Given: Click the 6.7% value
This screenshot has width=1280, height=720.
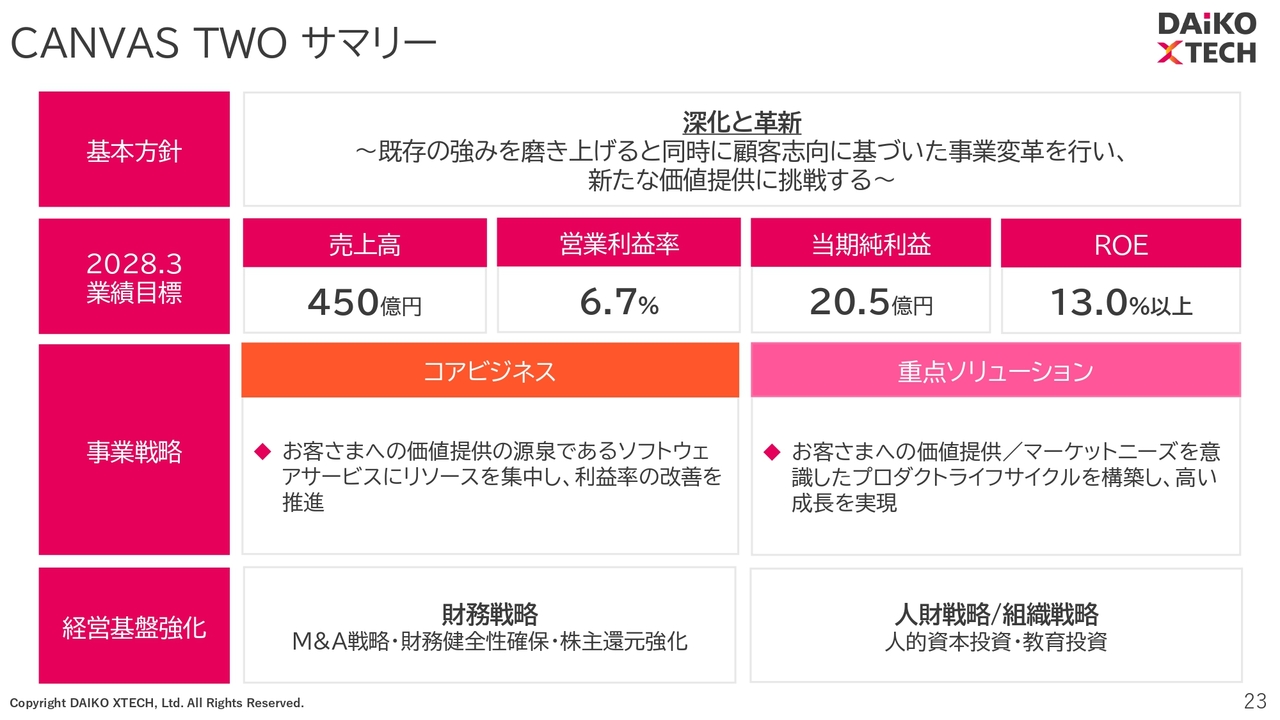Looking at the screenshot, I should coord(619,302).
